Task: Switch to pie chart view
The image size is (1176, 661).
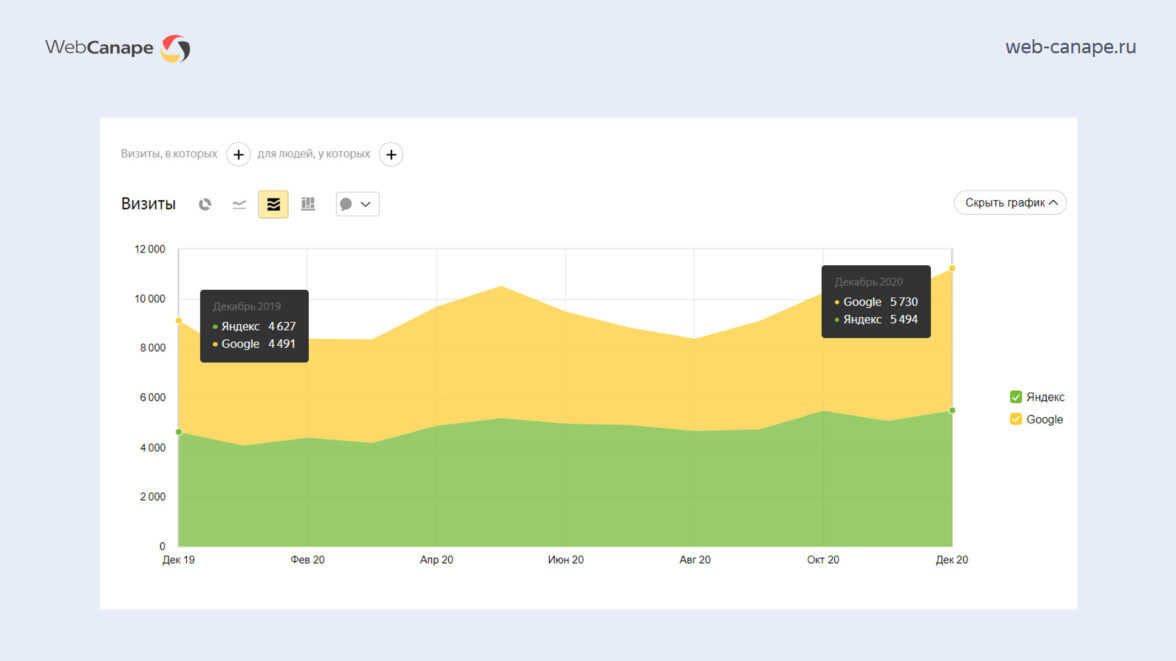Action: click(205, 204)
